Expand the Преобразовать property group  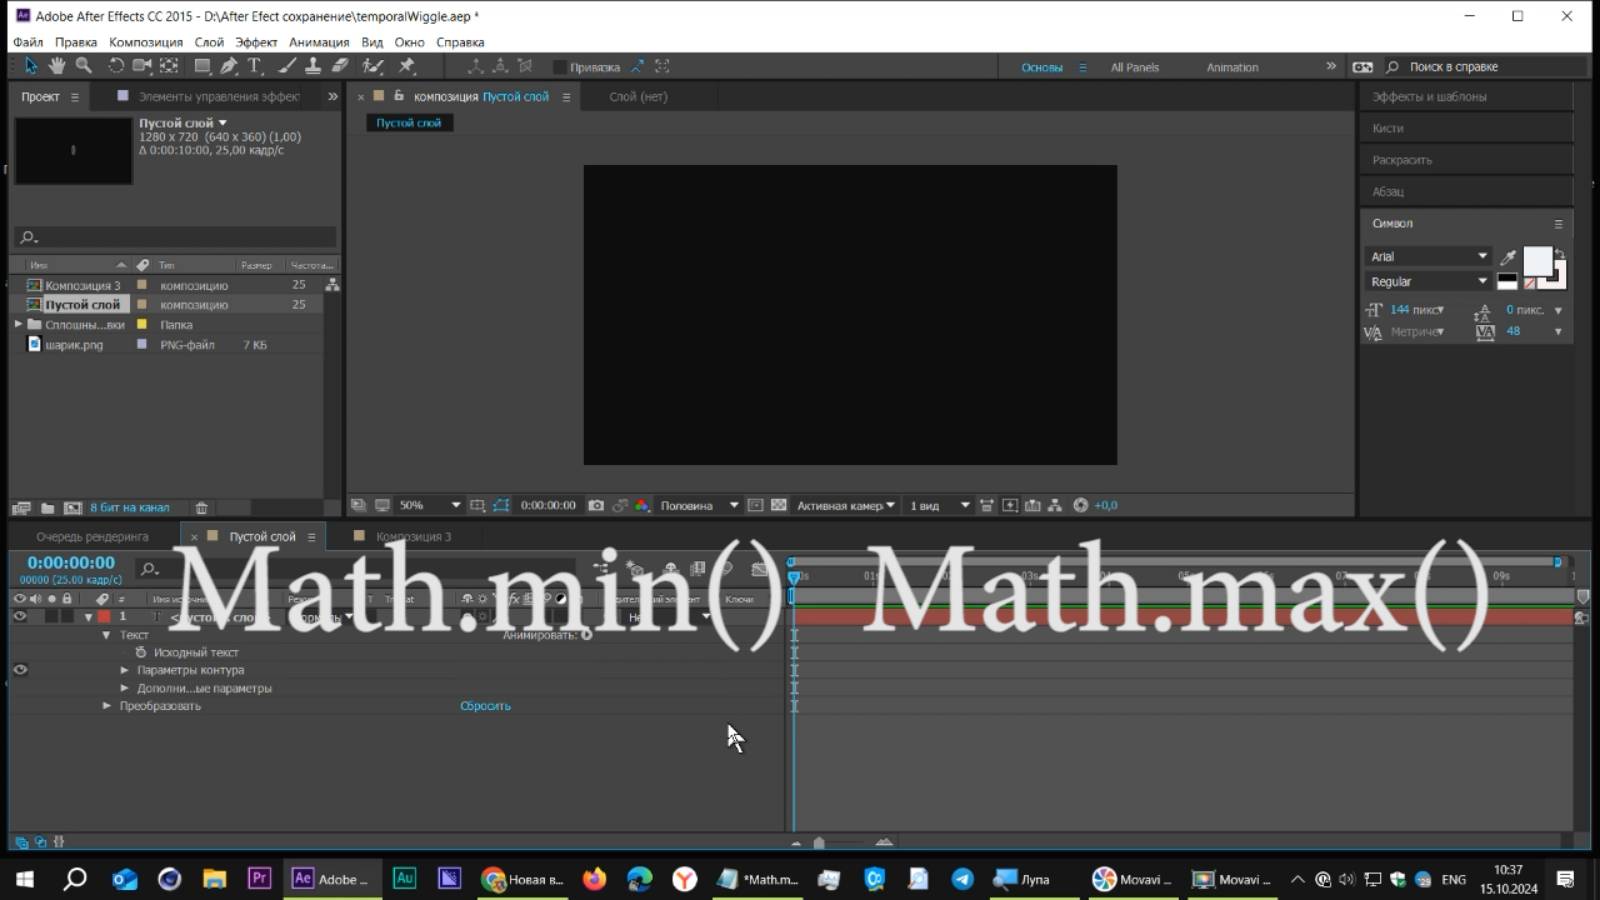tap(106, 705)
